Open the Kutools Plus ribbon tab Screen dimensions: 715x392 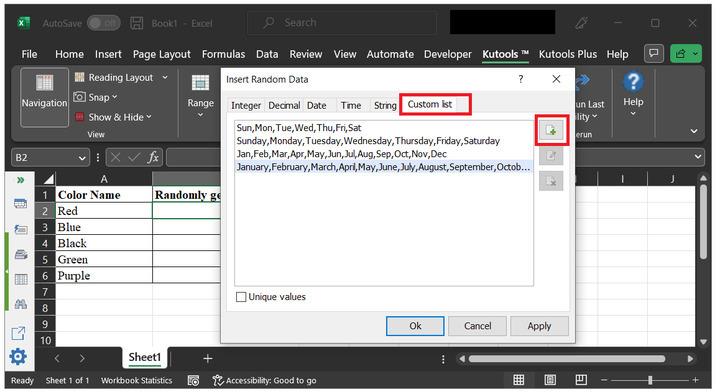click(x=568, y=54)
